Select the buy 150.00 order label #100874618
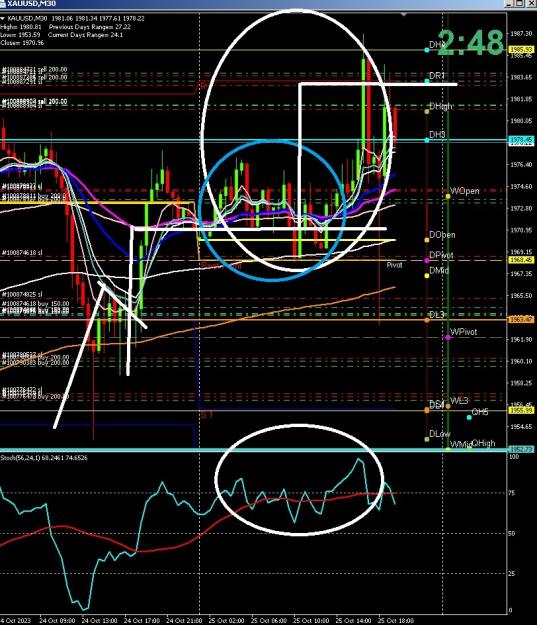This screenshot has width=537, height=625. (x=35, y=304)
